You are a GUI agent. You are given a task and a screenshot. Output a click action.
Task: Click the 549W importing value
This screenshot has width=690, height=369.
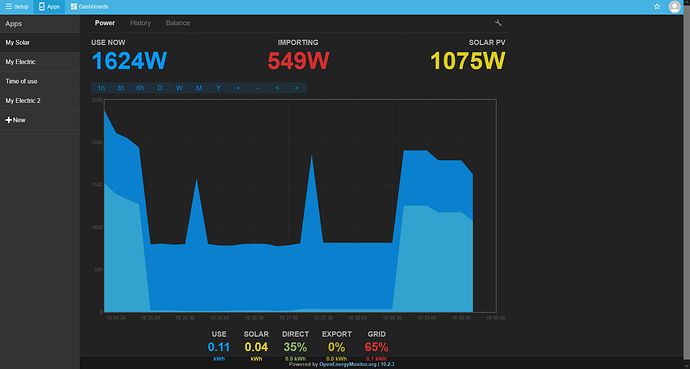click(x=298, y=61)
